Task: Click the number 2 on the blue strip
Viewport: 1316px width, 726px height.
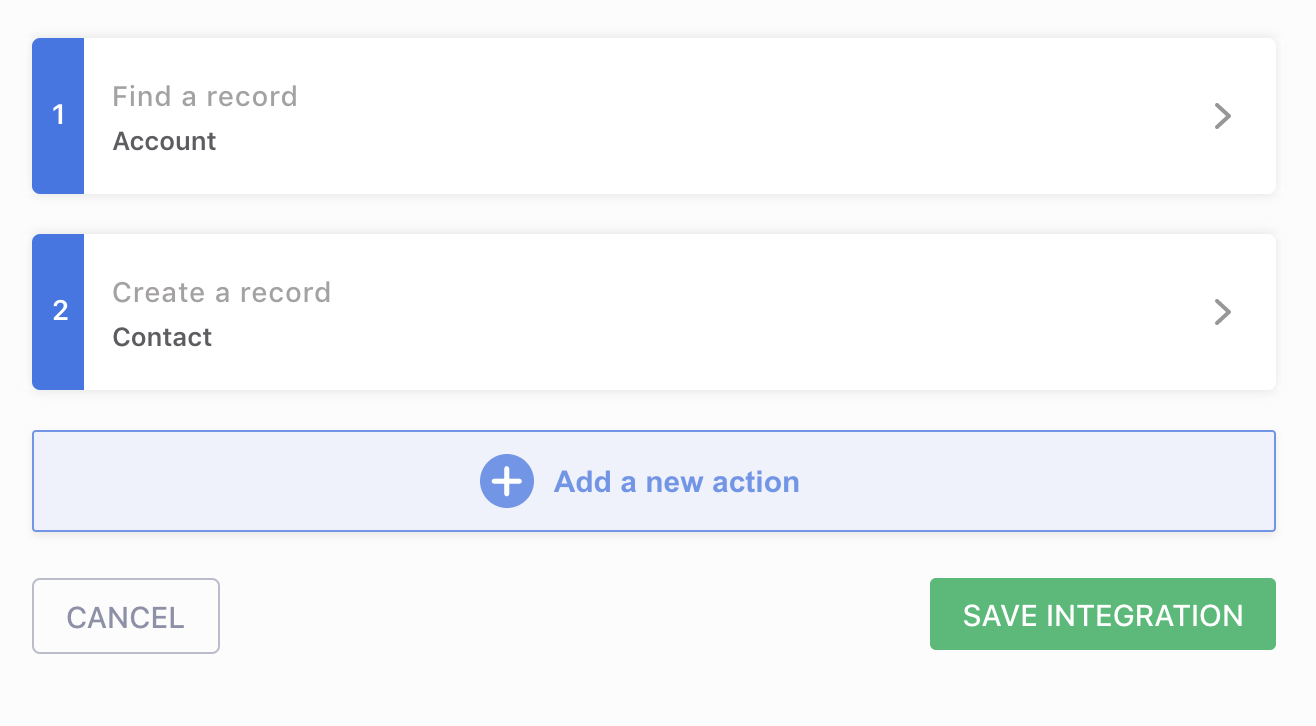Action: point(59,311)
